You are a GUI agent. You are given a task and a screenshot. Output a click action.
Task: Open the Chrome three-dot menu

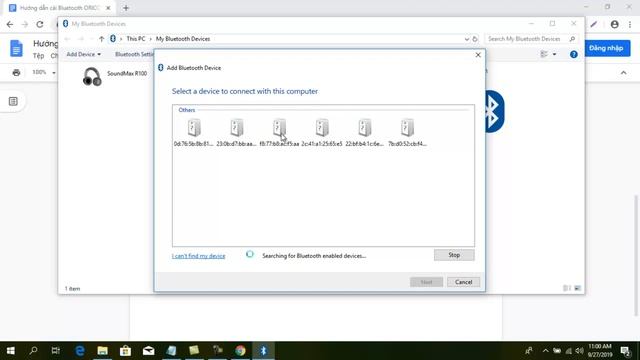(x=630, y=24)
